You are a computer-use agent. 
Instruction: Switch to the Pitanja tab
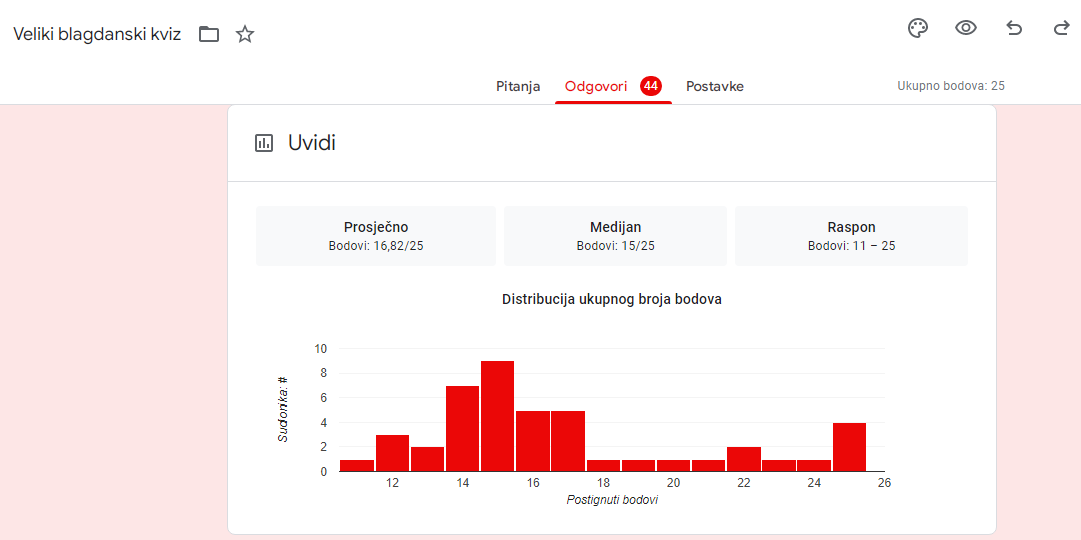pos(518,87)
